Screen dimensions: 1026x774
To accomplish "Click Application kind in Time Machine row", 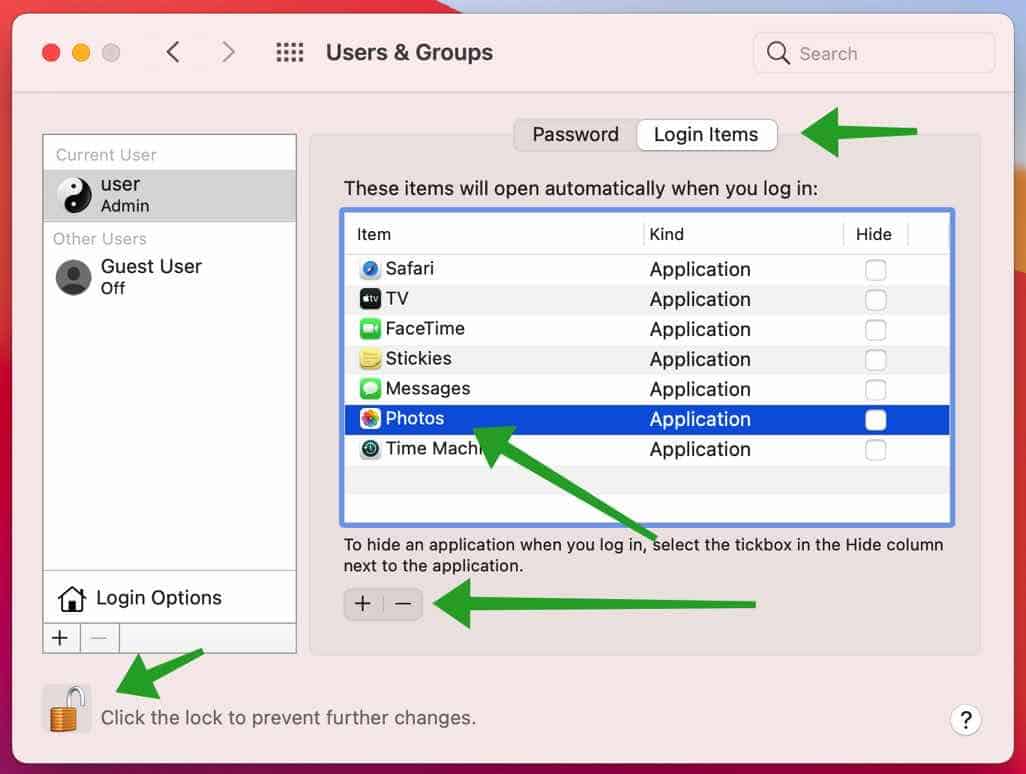I will (x=700, y=450).
